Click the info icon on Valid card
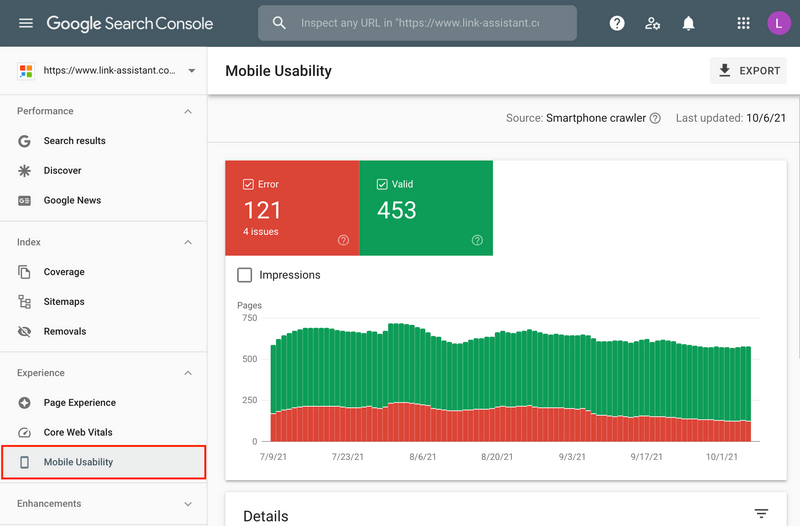Screen dimensions: 800x526 (477, 240)
